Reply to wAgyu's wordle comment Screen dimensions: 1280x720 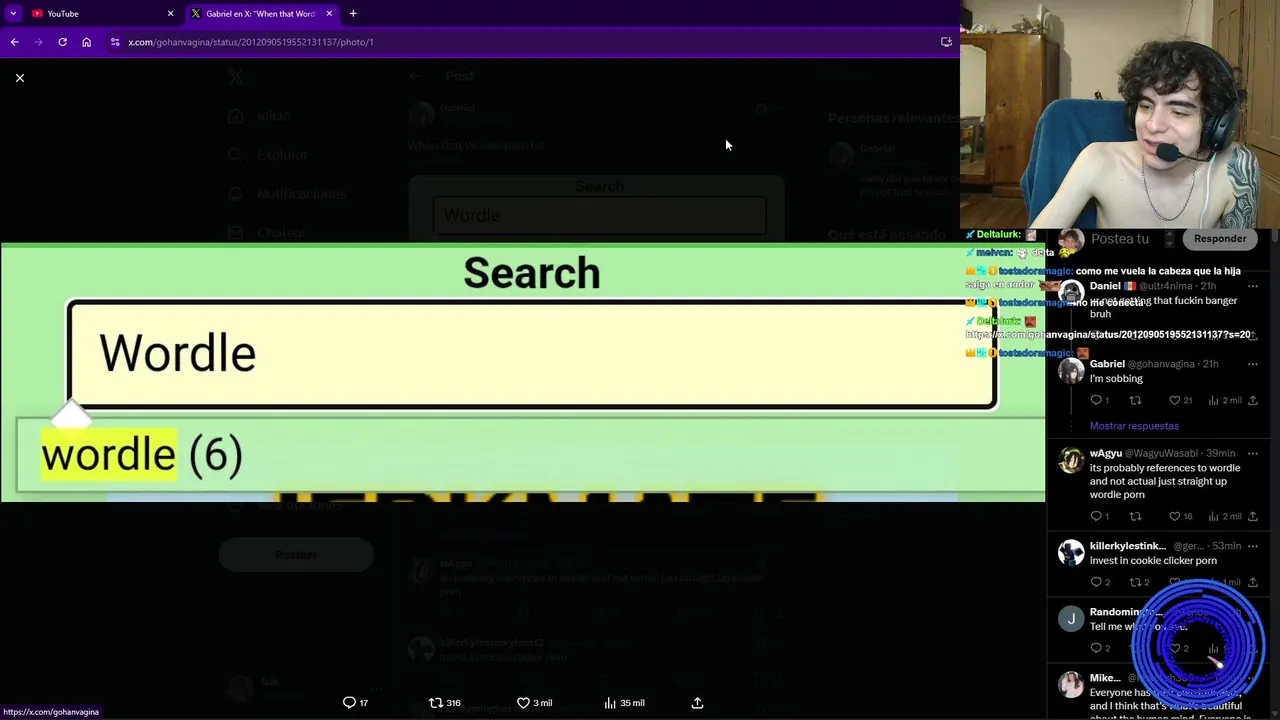tap(1098, 516)
